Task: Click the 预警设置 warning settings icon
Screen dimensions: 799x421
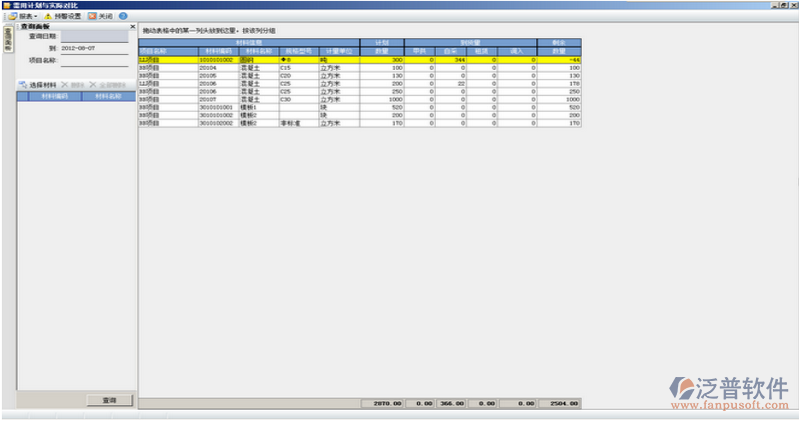Action: pyautogui.click(x=47, y=17)
